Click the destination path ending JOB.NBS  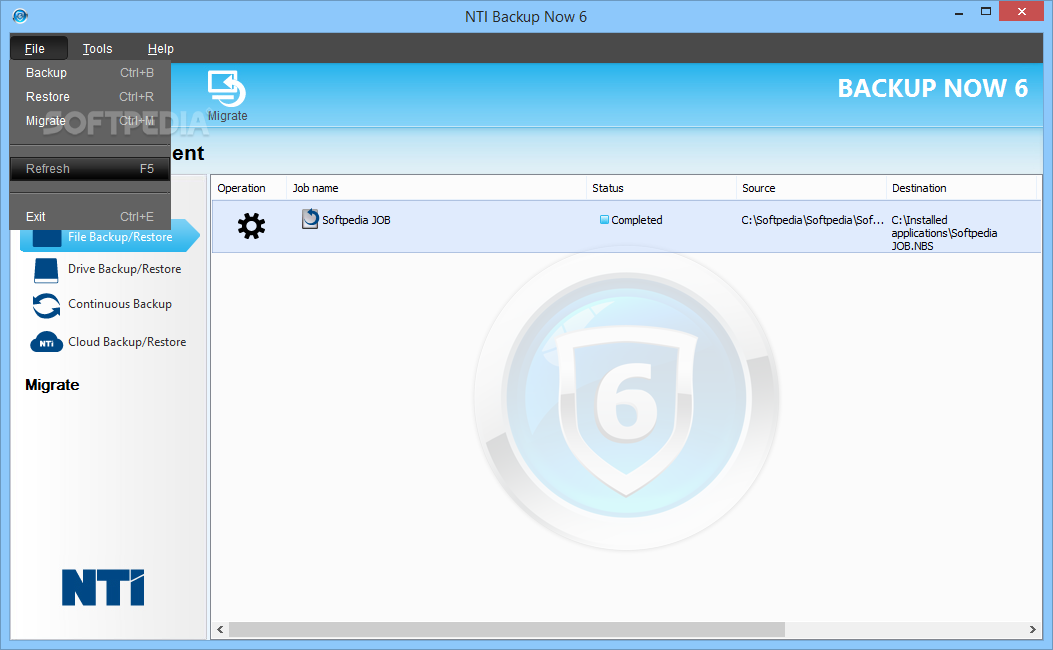pyautogui.click(x=944, y=233)
